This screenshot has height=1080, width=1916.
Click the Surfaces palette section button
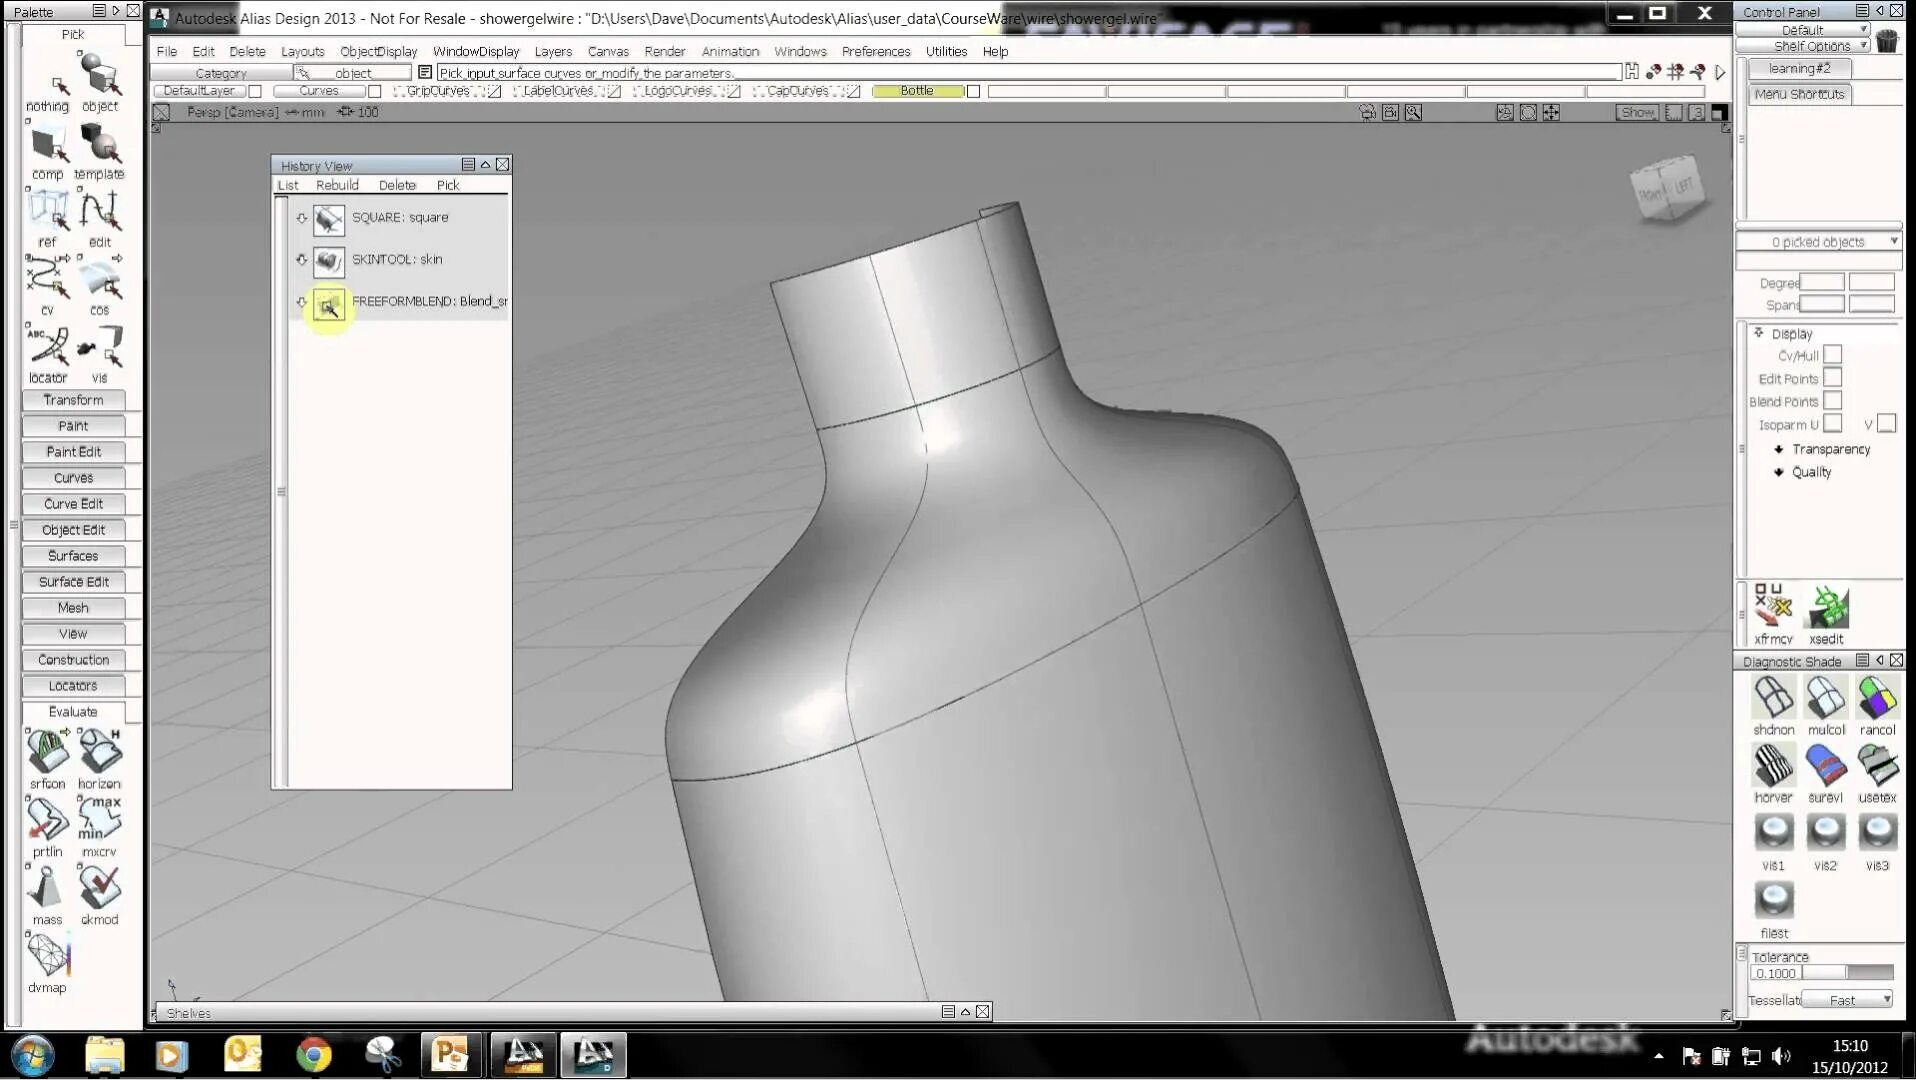point(71,555)
